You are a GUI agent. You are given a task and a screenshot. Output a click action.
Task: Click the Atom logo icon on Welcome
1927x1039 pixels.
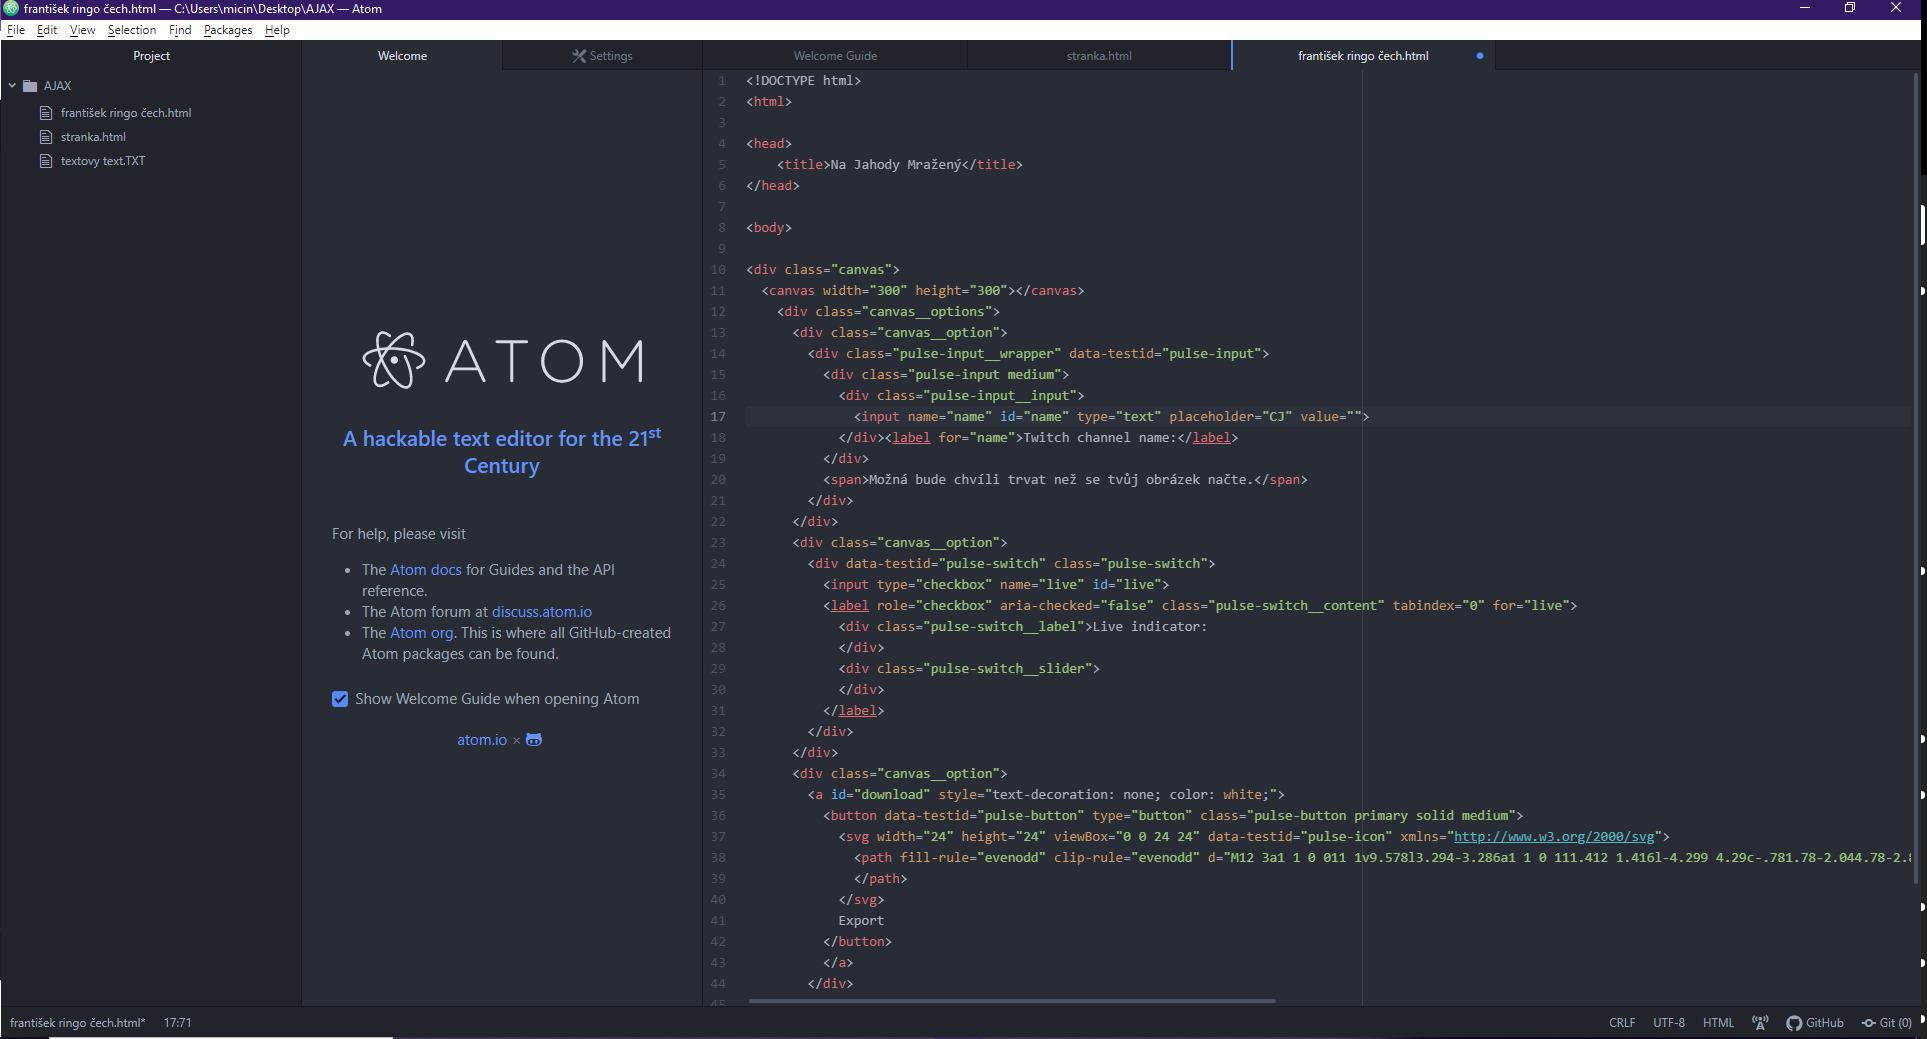click(393, 360)
